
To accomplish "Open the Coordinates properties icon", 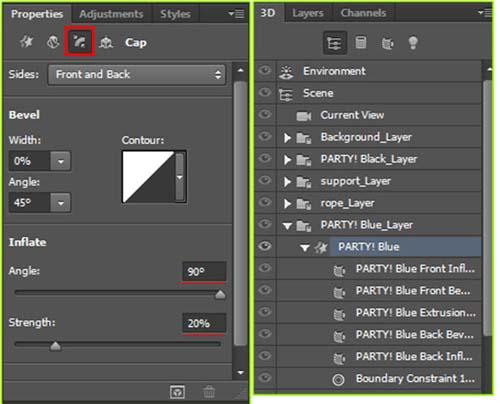I will [x=106, y=42].
